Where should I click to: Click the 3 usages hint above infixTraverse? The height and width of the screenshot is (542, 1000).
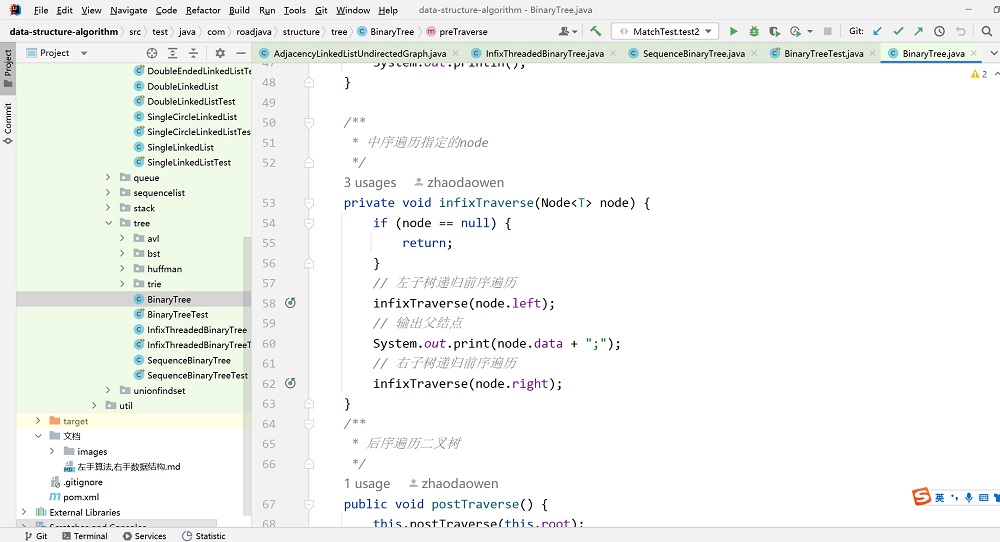click(370, 182)
